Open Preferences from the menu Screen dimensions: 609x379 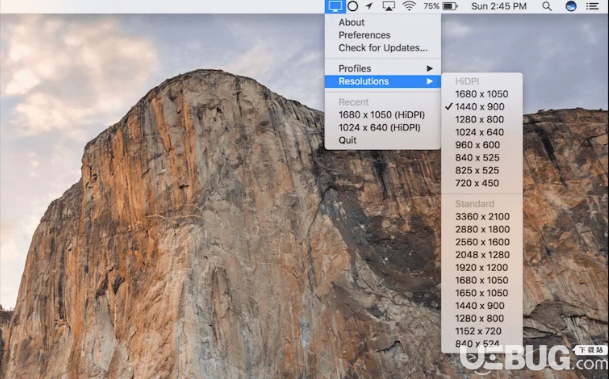[x=383, y=35]
